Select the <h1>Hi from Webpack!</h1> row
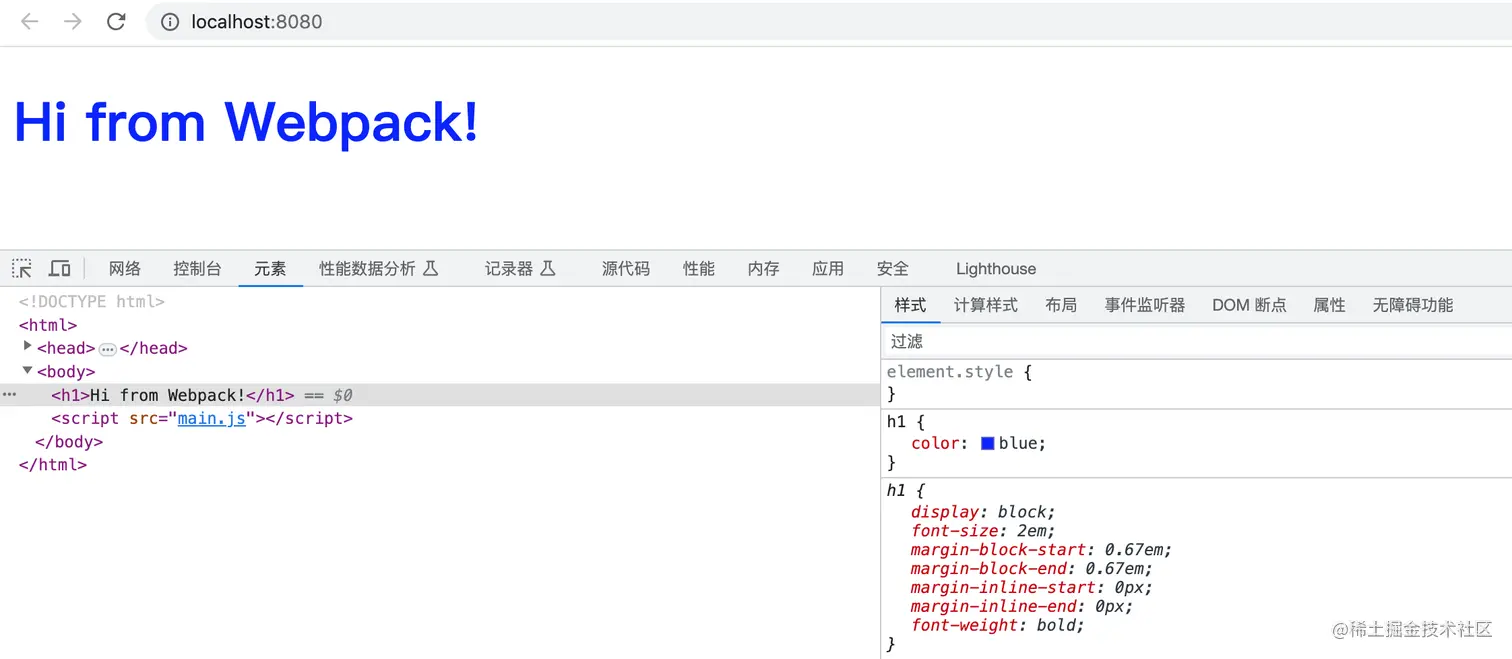Viewport: 1512px width, 659px height. pyautogui.click(x=440, y=395)
